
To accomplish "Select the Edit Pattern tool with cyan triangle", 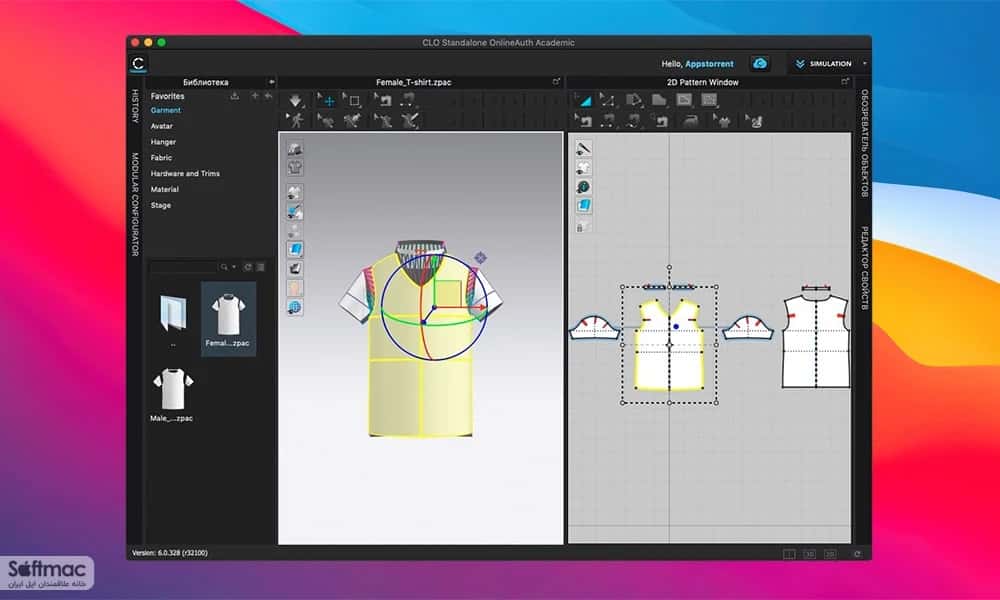I will tap(584, 100).
